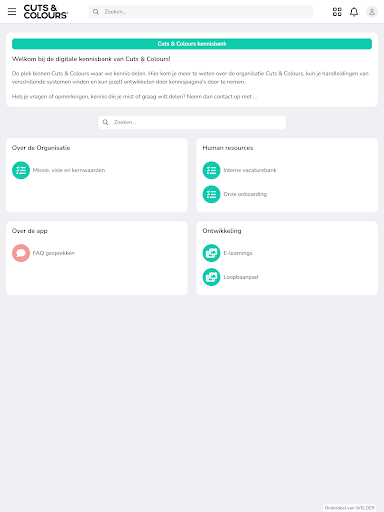This screenshot has width=384, height=512.
Task: Open the apps grid icon
Action: tap(337, 12)
